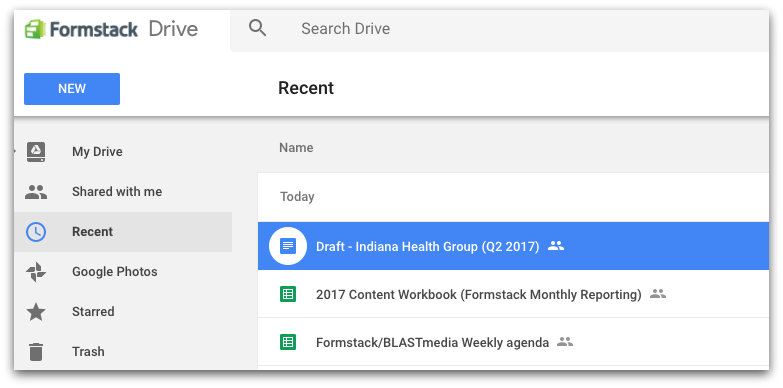The height and width of the screenshot is (388, 783).
Task: Open Shared with me section
Action: (117, 192)
